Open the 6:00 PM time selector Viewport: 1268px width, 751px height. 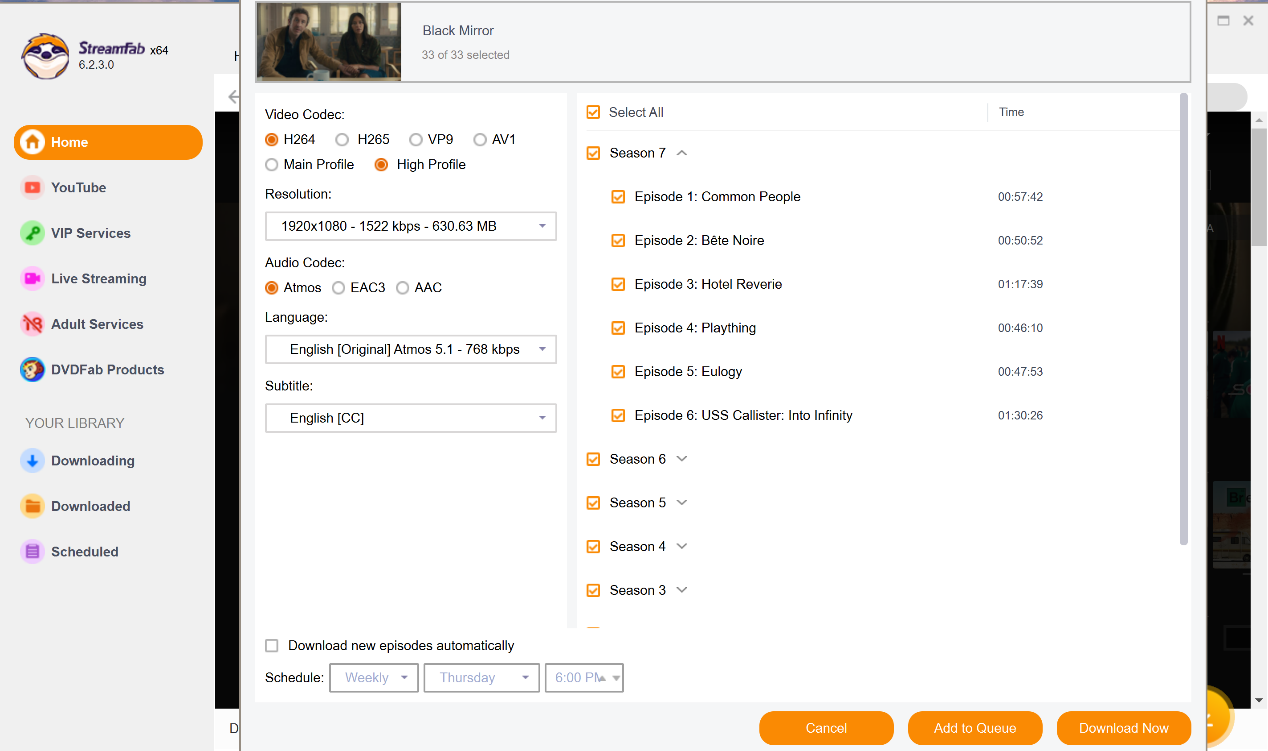point(584,677)
